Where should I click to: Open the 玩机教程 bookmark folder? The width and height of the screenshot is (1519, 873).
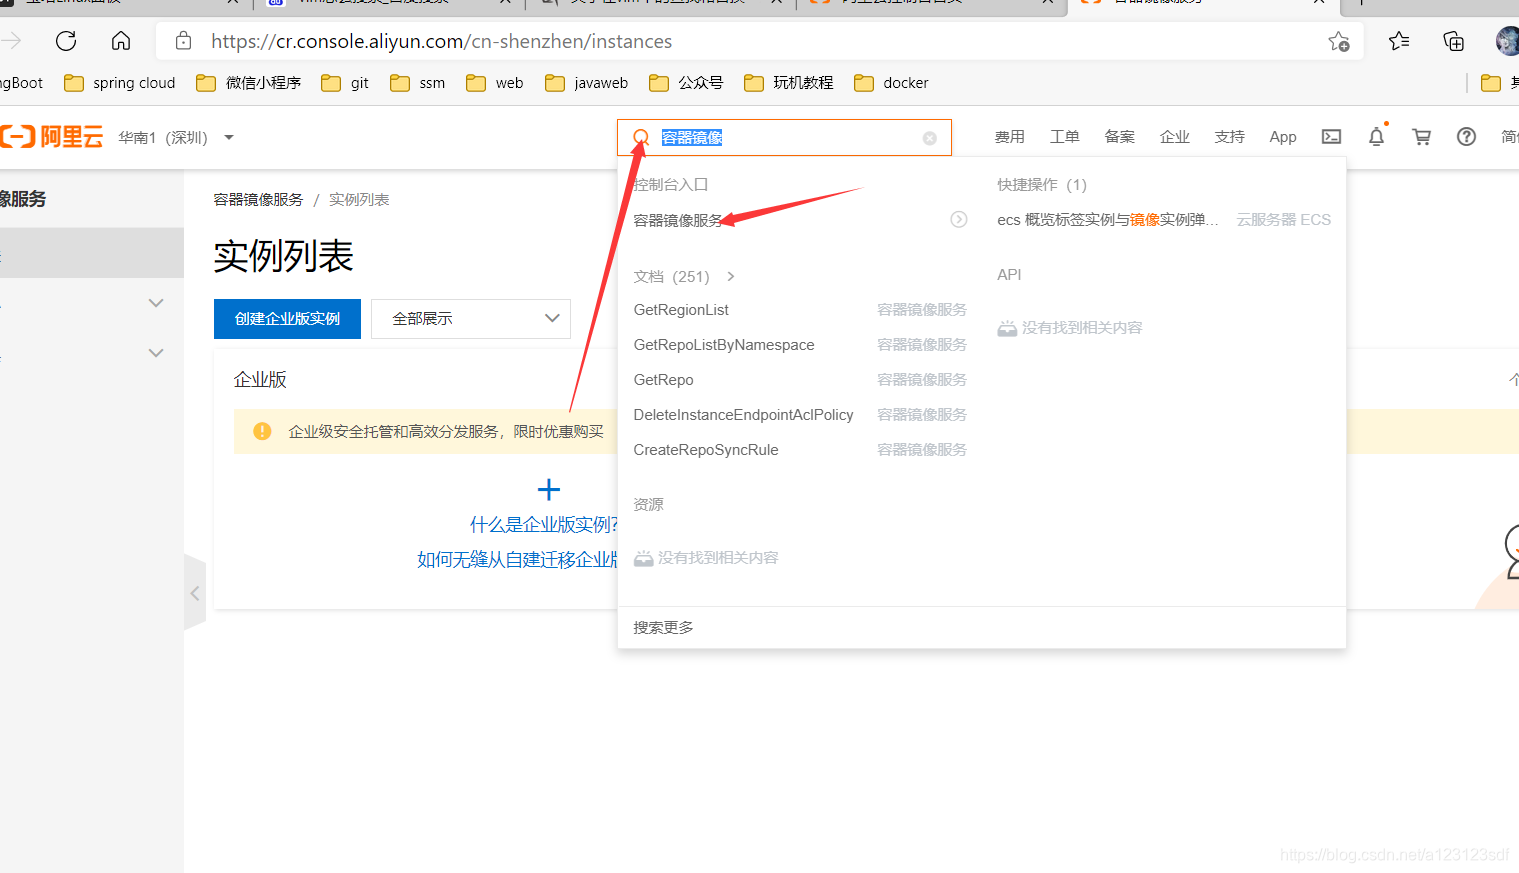click(789, 83)
